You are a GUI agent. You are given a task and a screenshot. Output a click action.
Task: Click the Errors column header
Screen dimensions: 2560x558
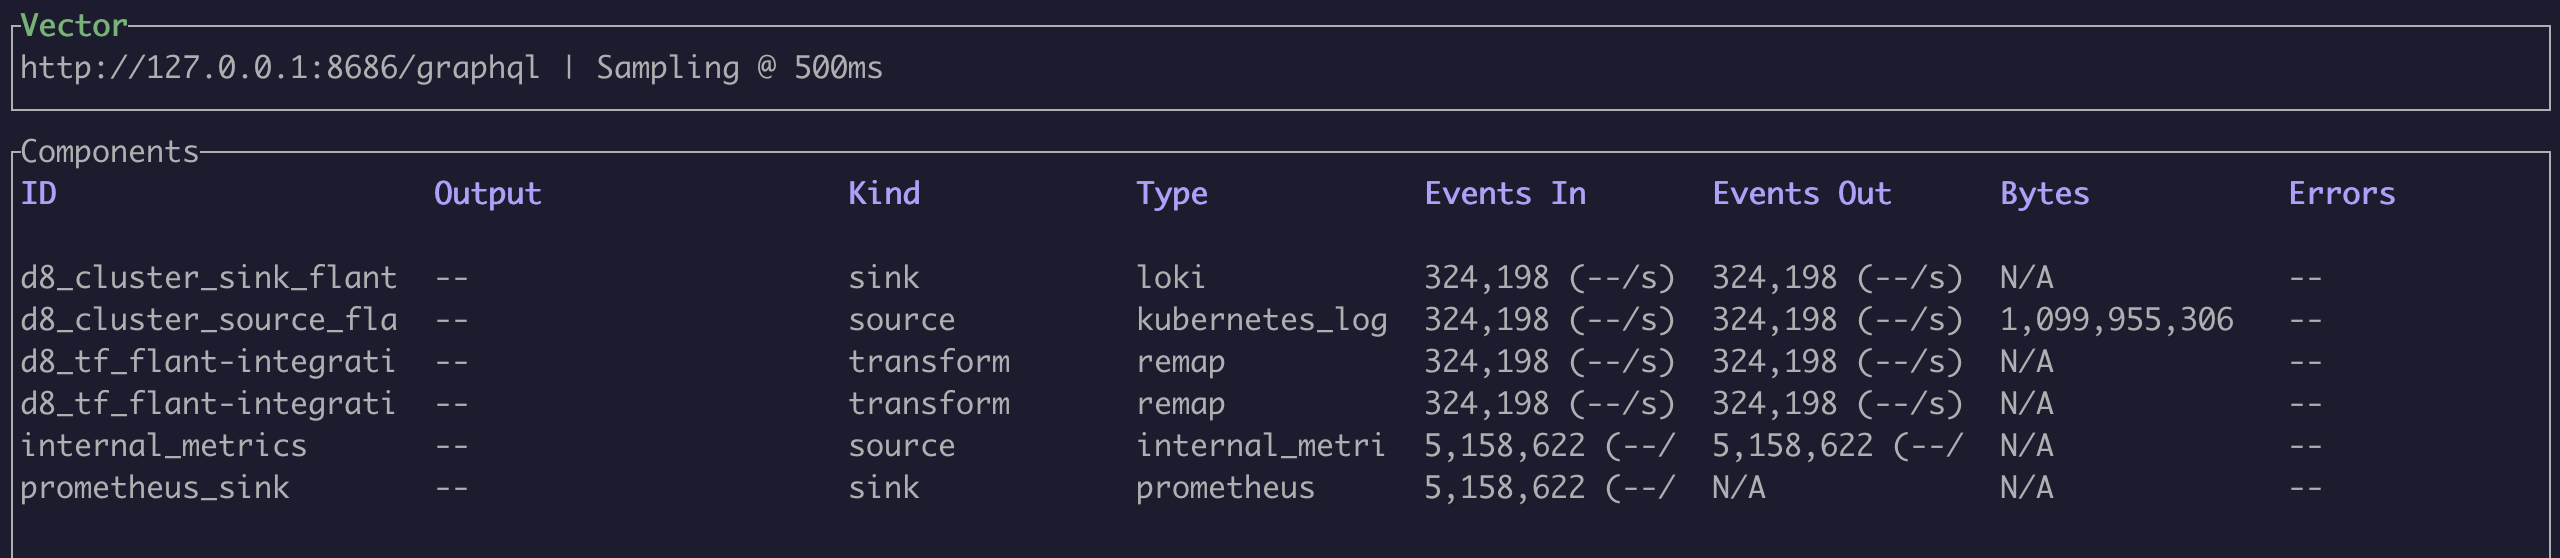2341,193
